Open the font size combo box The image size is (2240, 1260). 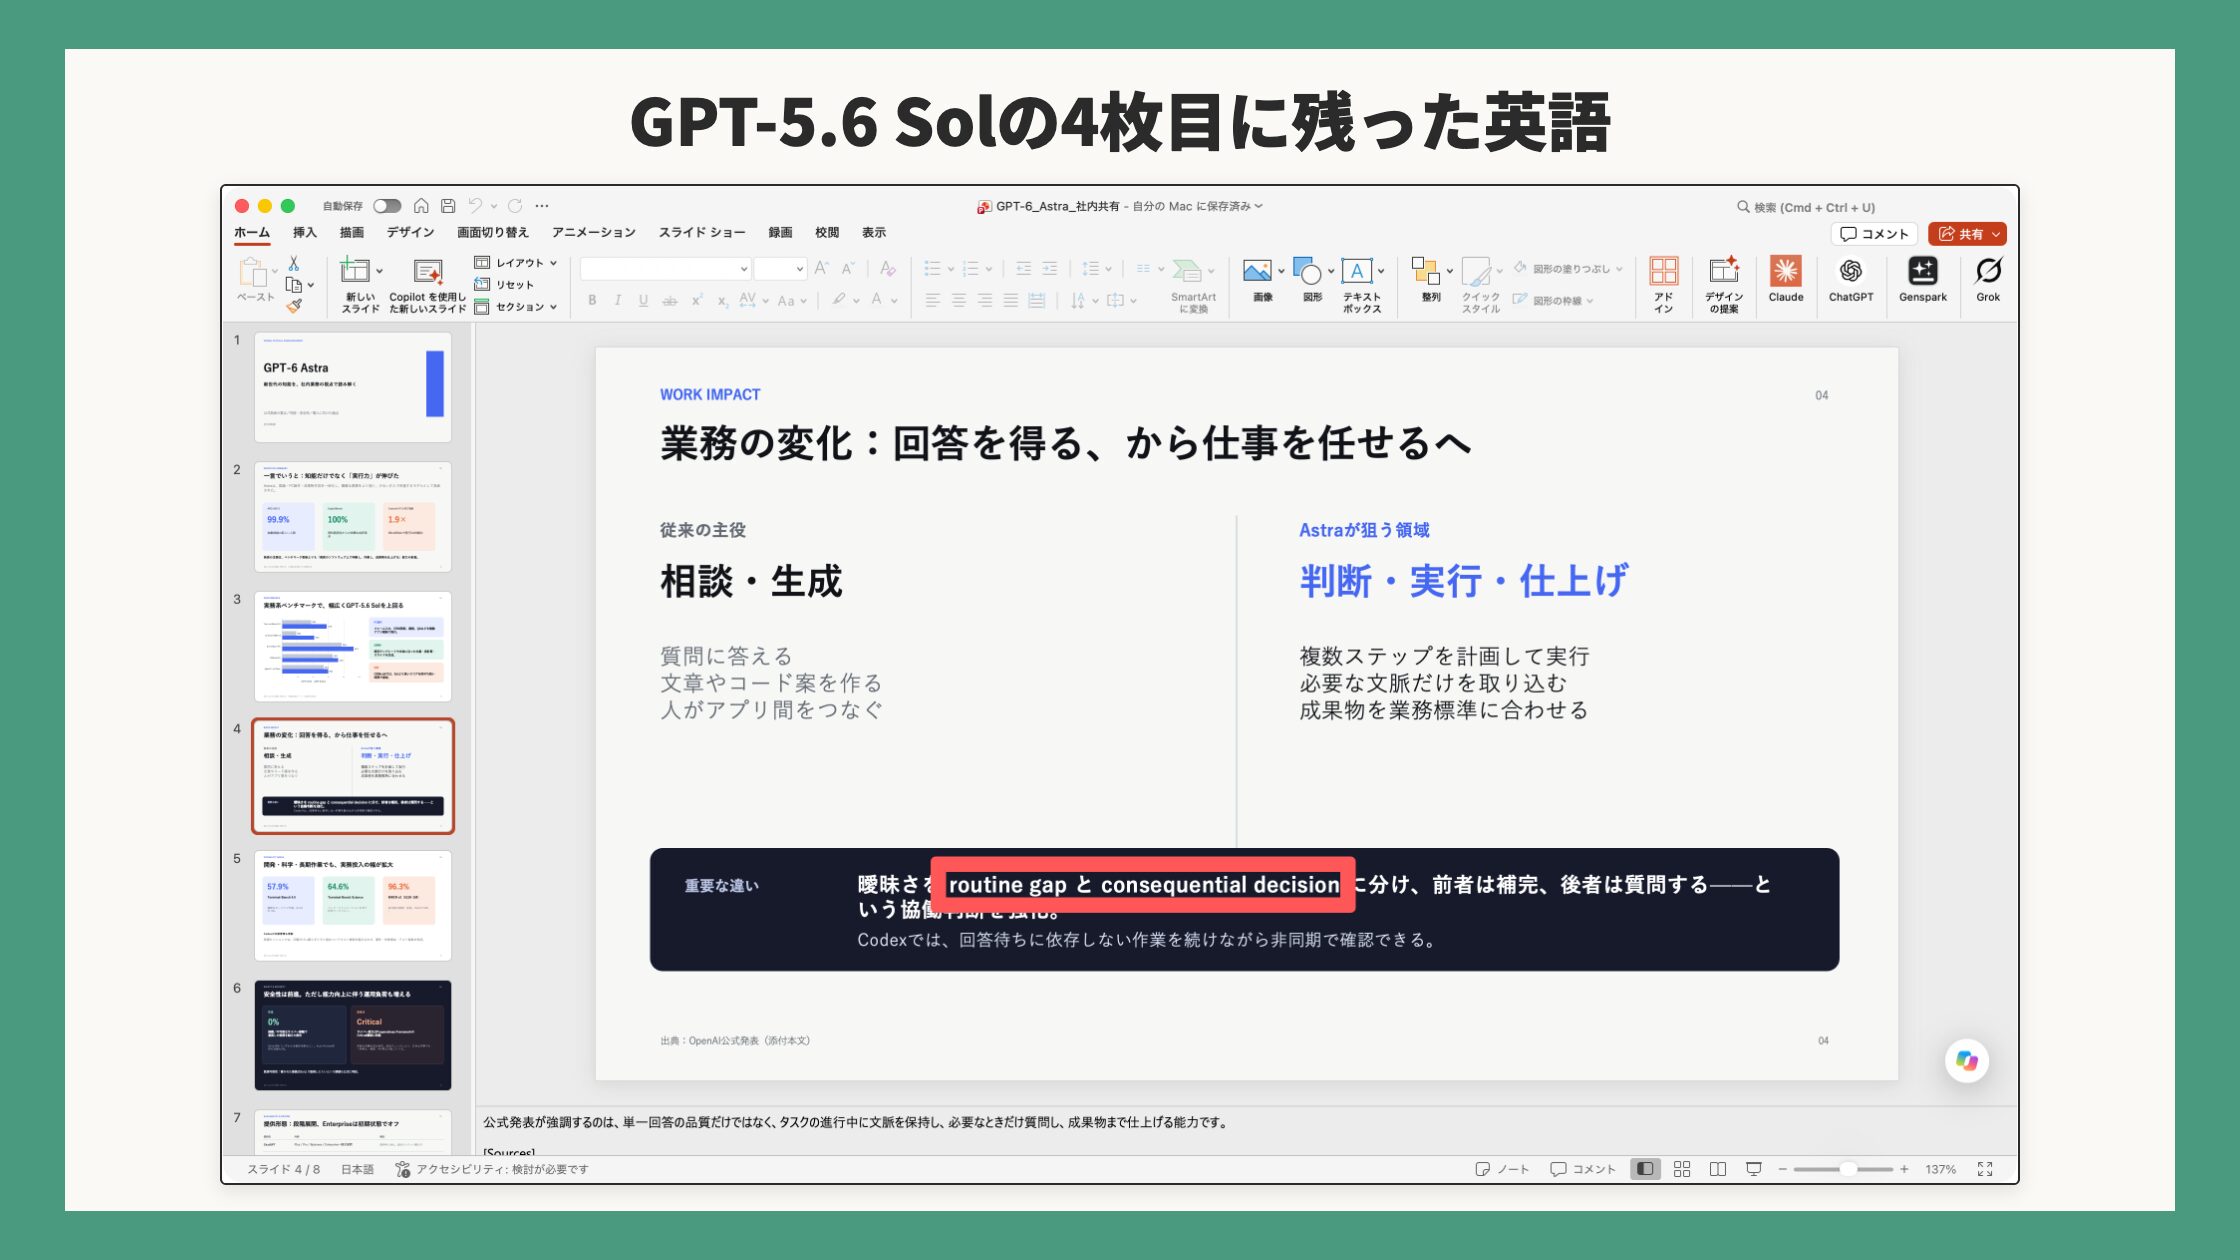coord(780,268)
